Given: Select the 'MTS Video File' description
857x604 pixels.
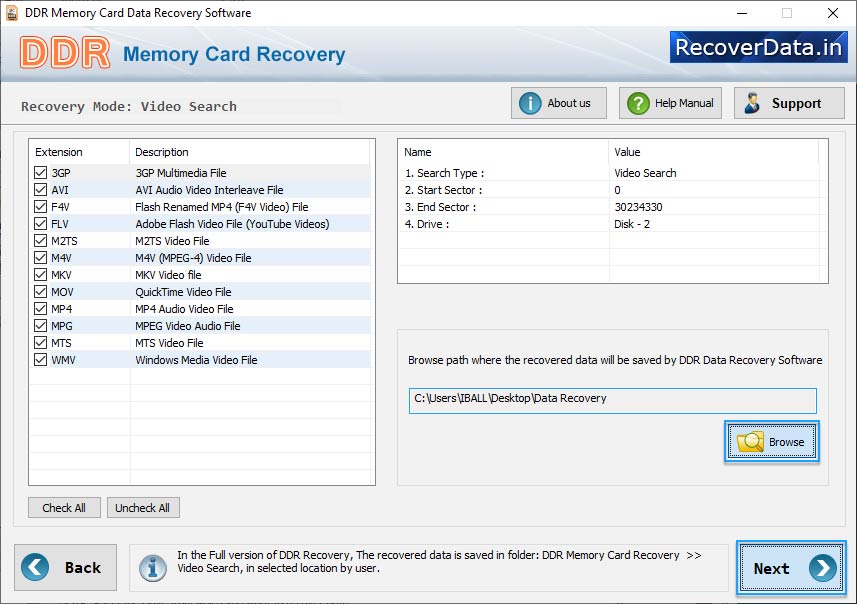Looking at the screenshot, I should (x=169, y=342).
